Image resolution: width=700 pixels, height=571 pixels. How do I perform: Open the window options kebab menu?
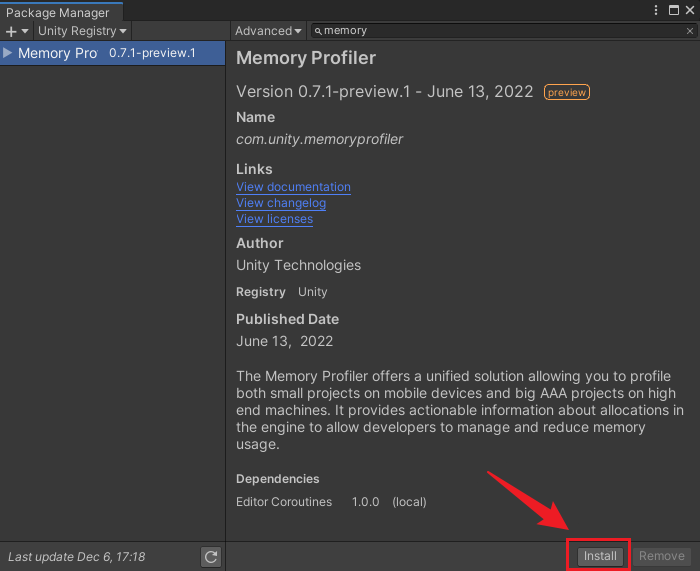pos(655,10)
